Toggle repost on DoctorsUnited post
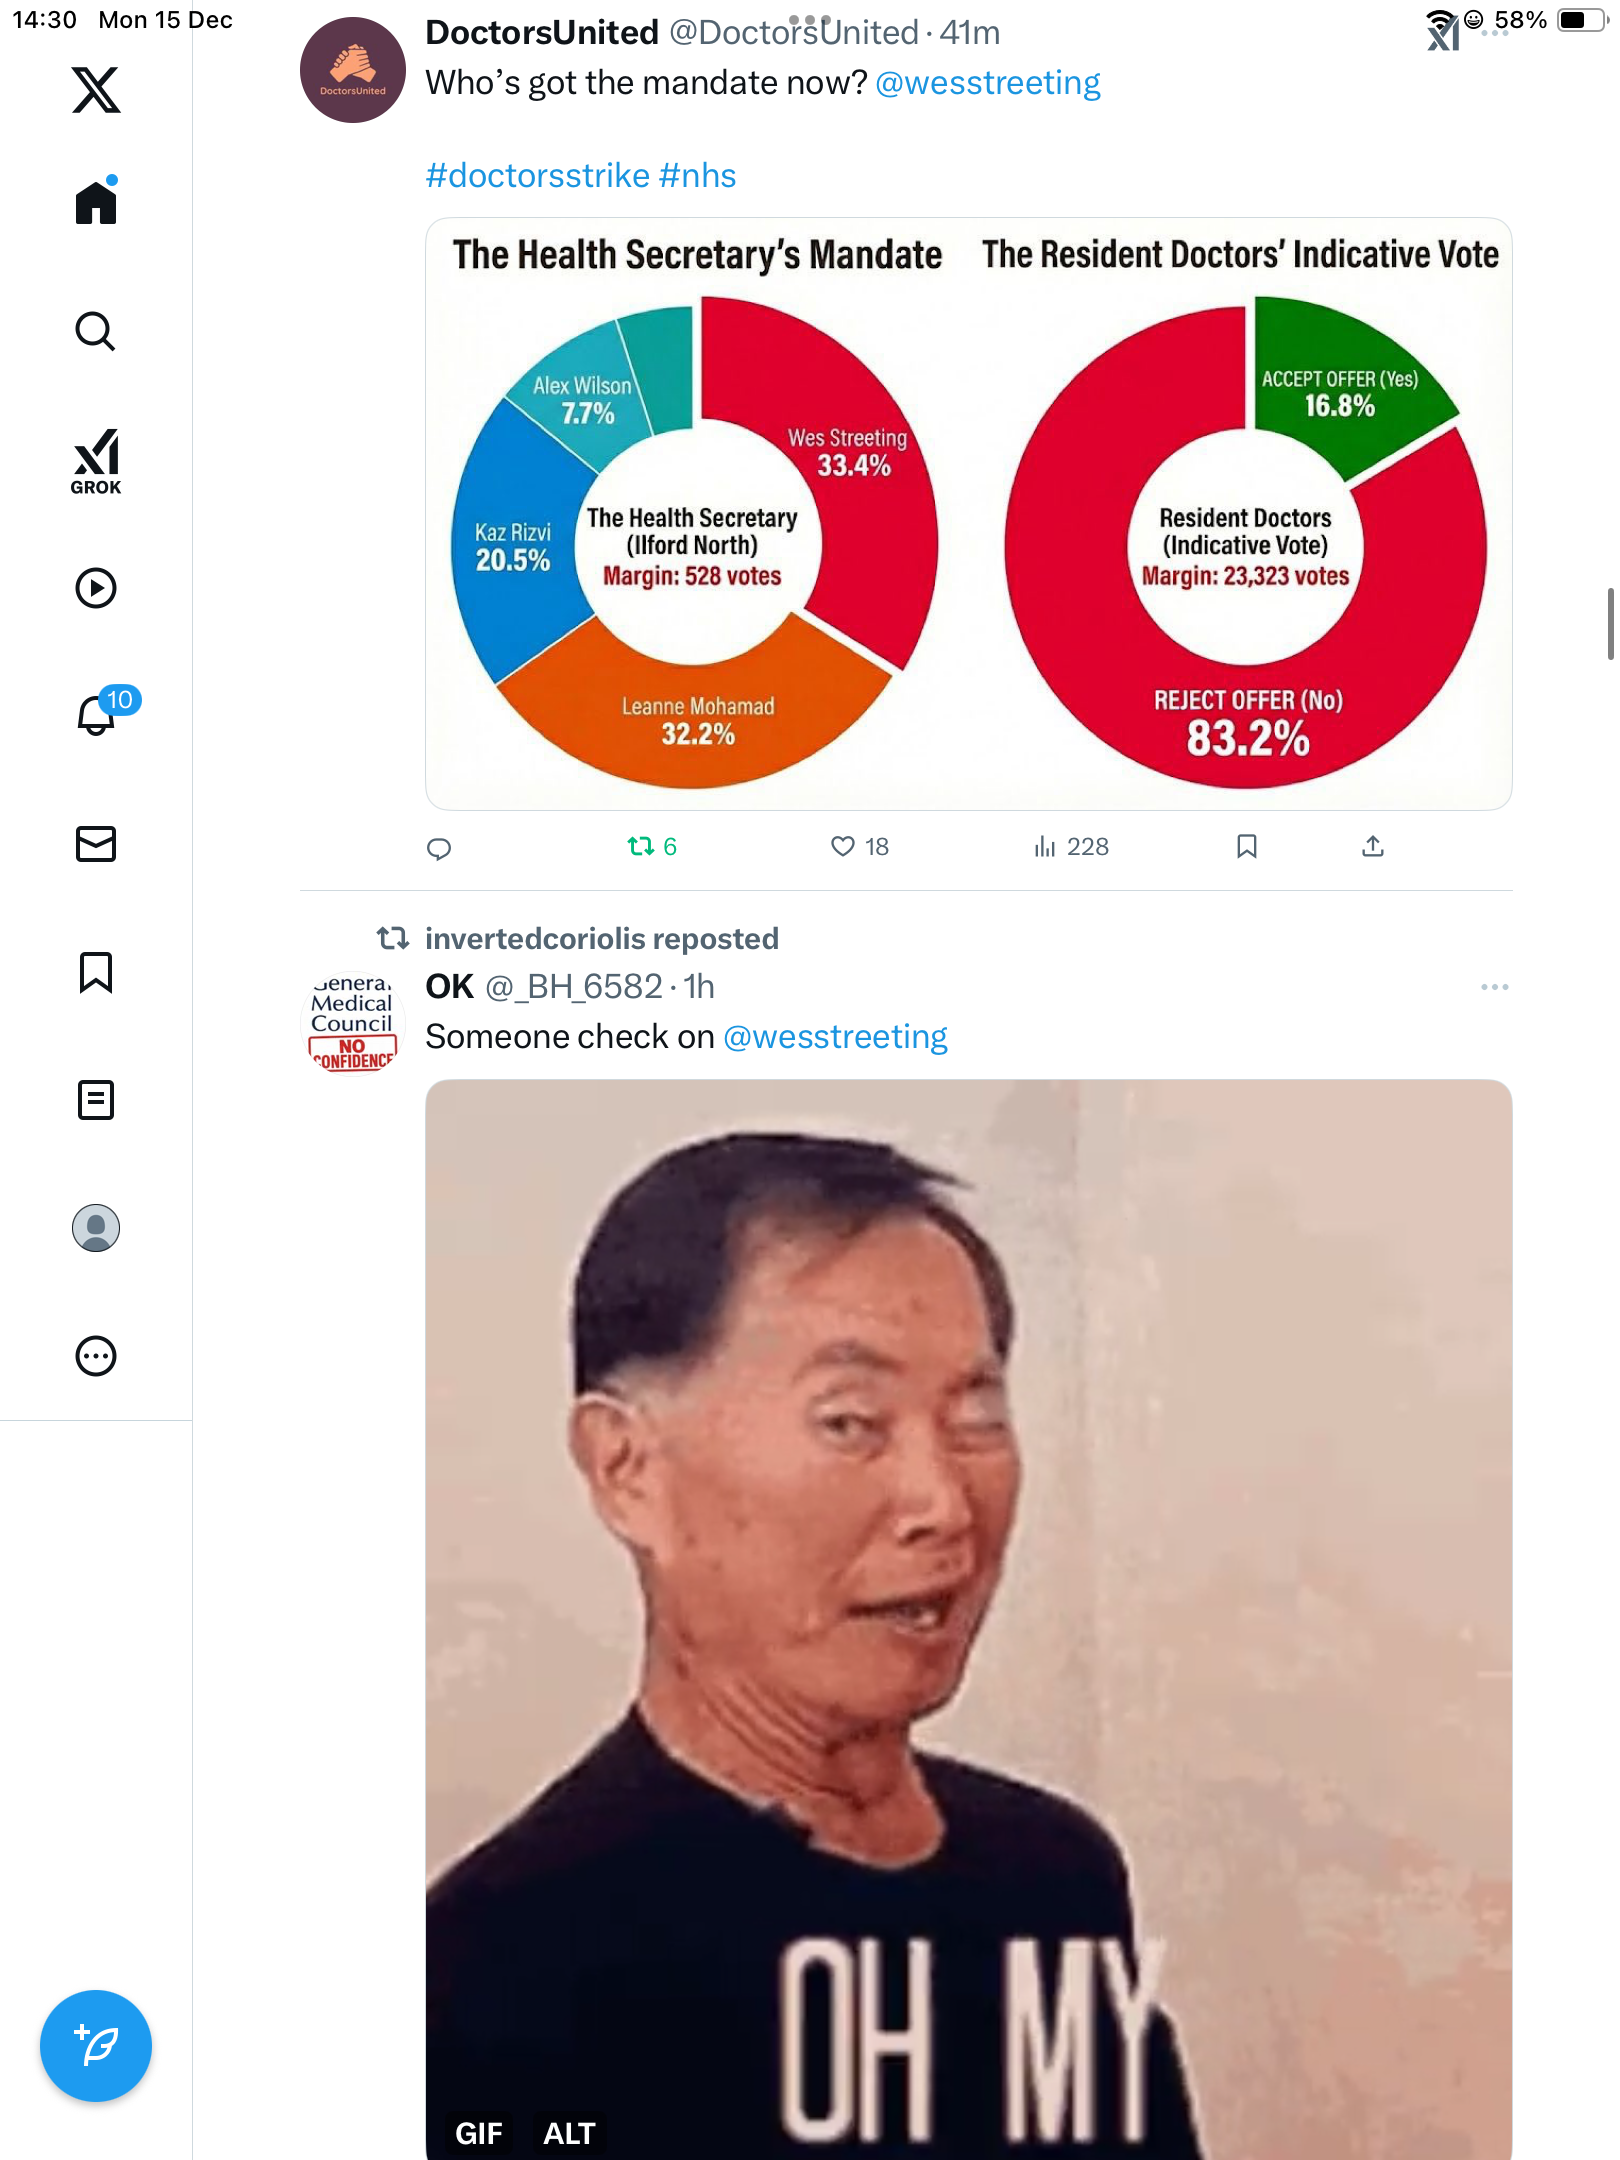Image resolution: width=1620 pixels, height=2160 pixels. click(652, 847)
